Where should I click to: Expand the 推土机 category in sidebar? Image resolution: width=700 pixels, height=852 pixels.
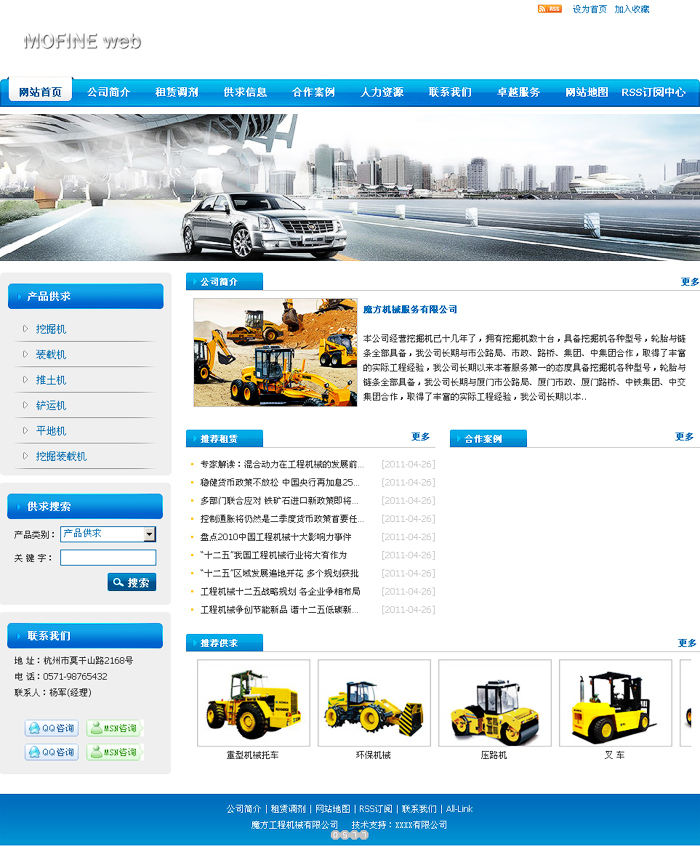tap(51, 380)
